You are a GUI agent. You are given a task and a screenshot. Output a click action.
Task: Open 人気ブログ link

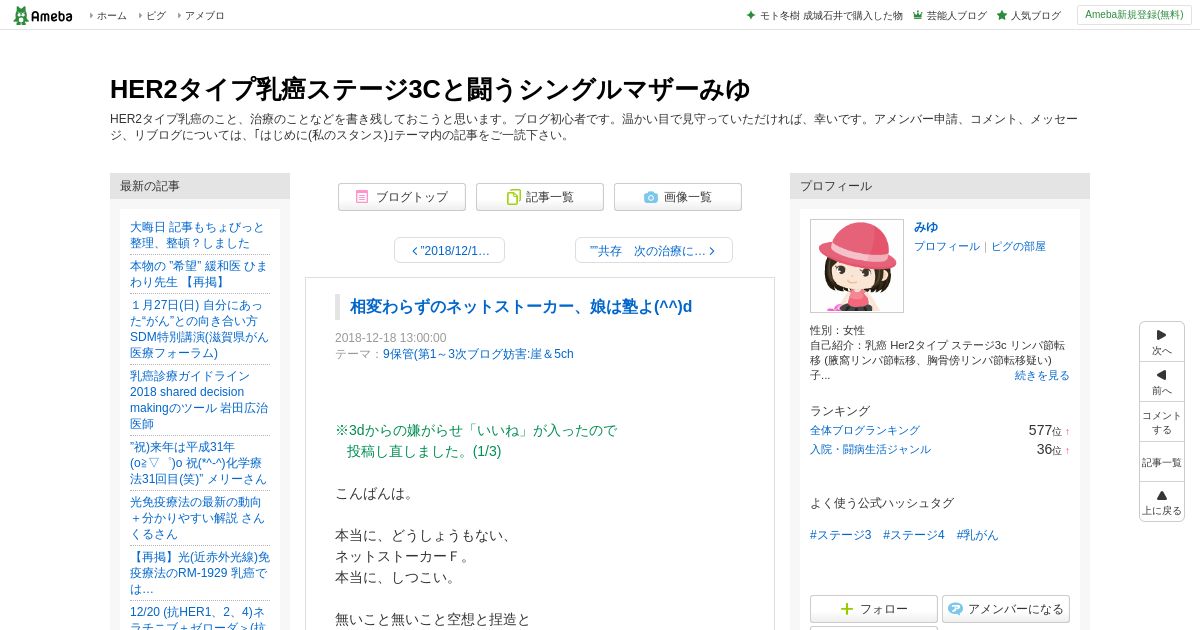coord(1035,15)
